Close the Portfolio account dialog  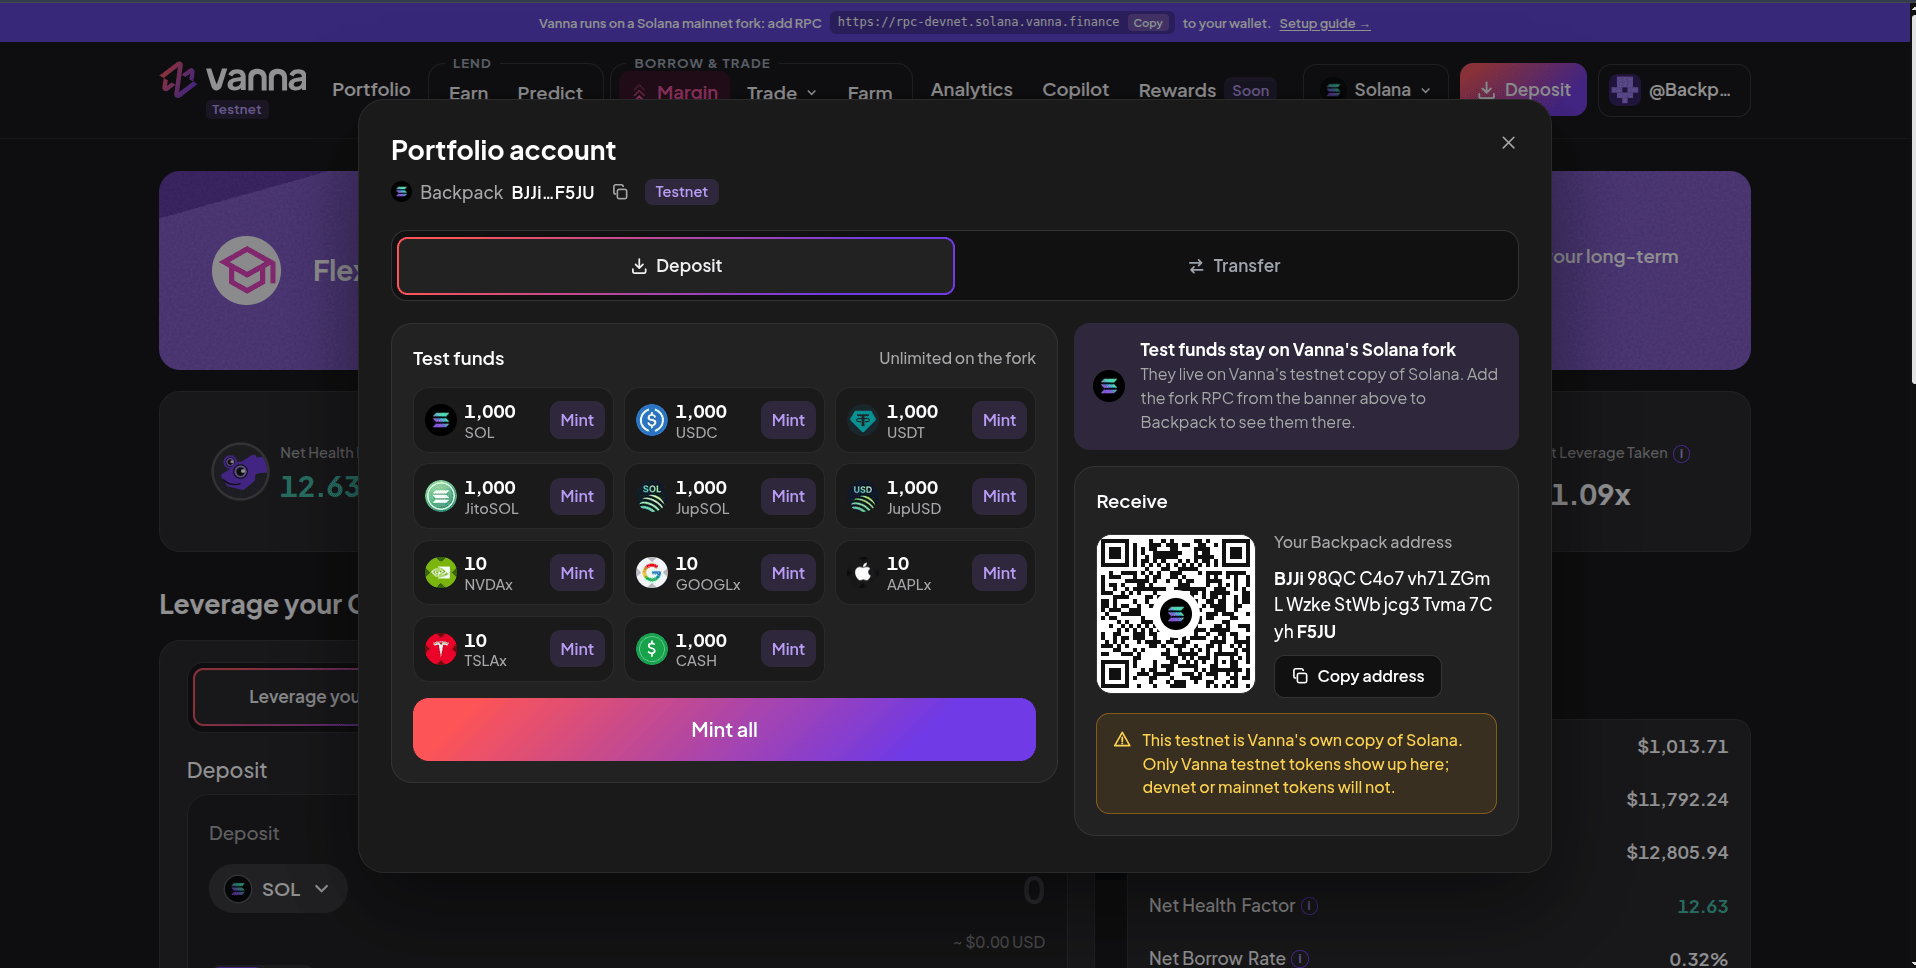coord(1508,143)
